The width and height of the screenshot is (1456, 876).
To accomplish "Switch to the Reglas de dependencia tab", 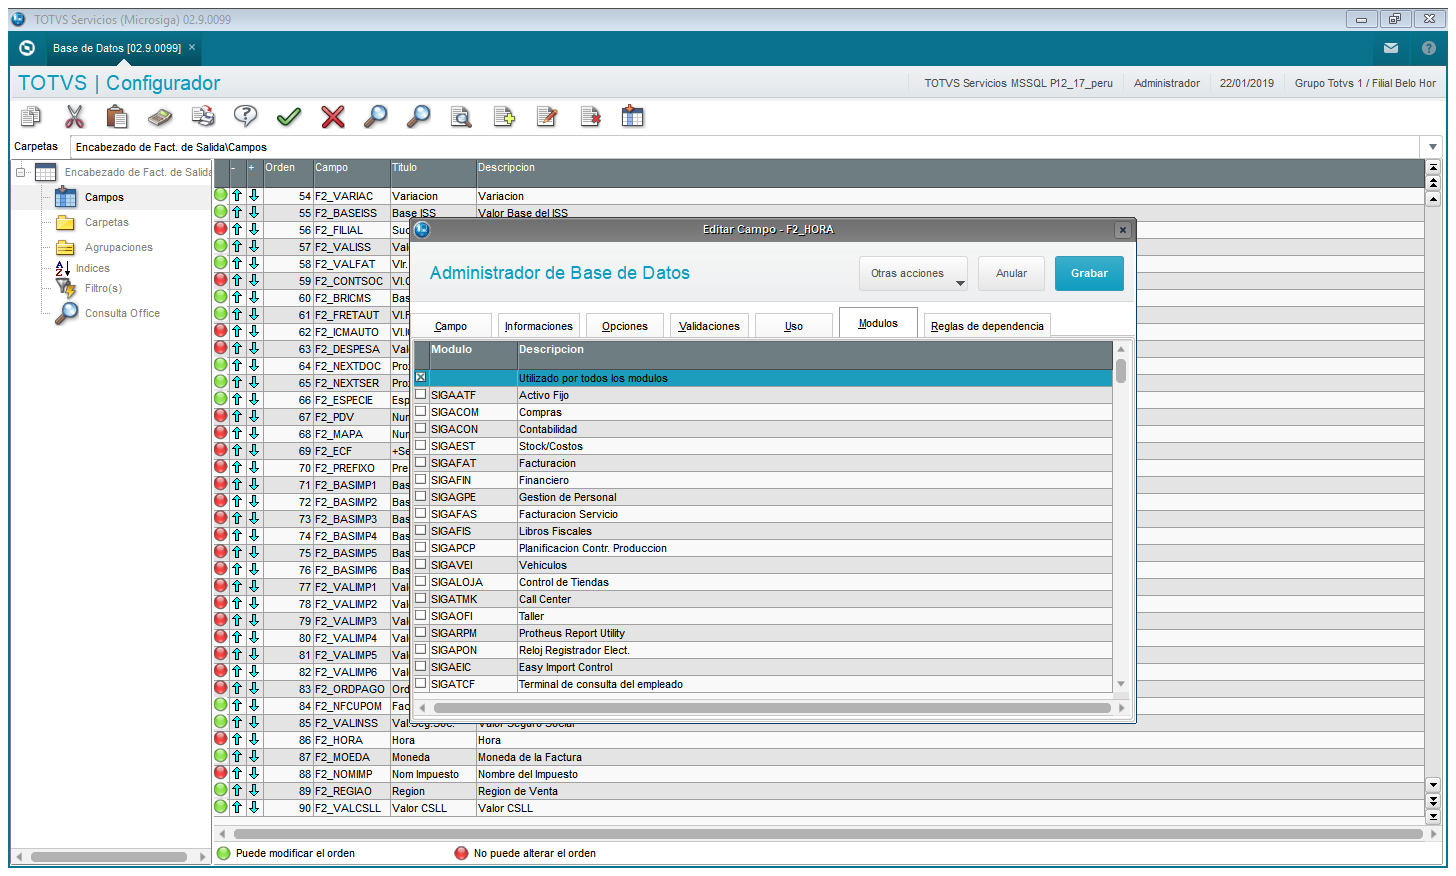I will (987, 326).
